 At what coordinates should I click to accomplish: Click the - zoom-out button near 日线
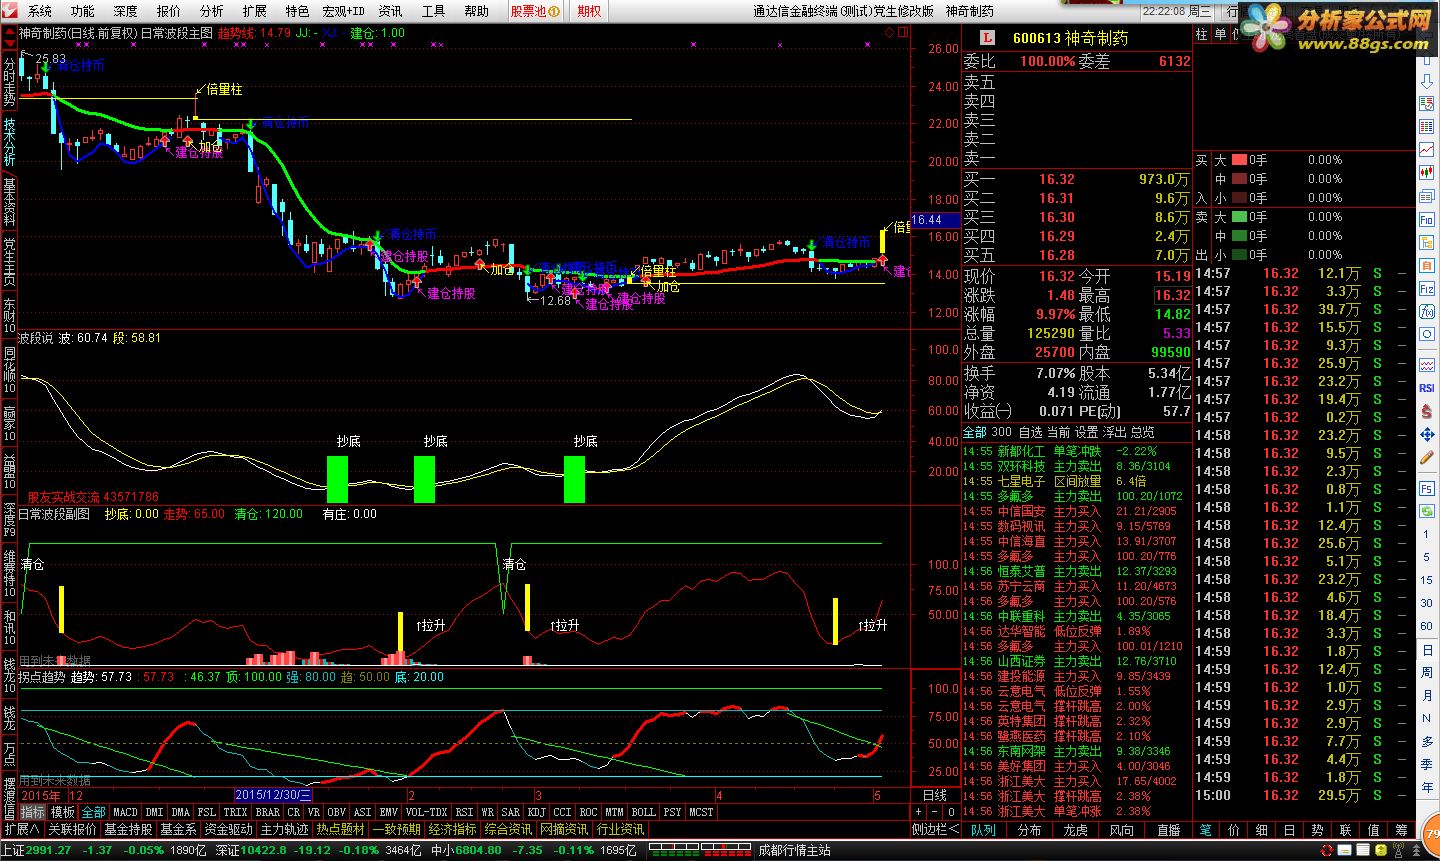(x=936, y=812)
